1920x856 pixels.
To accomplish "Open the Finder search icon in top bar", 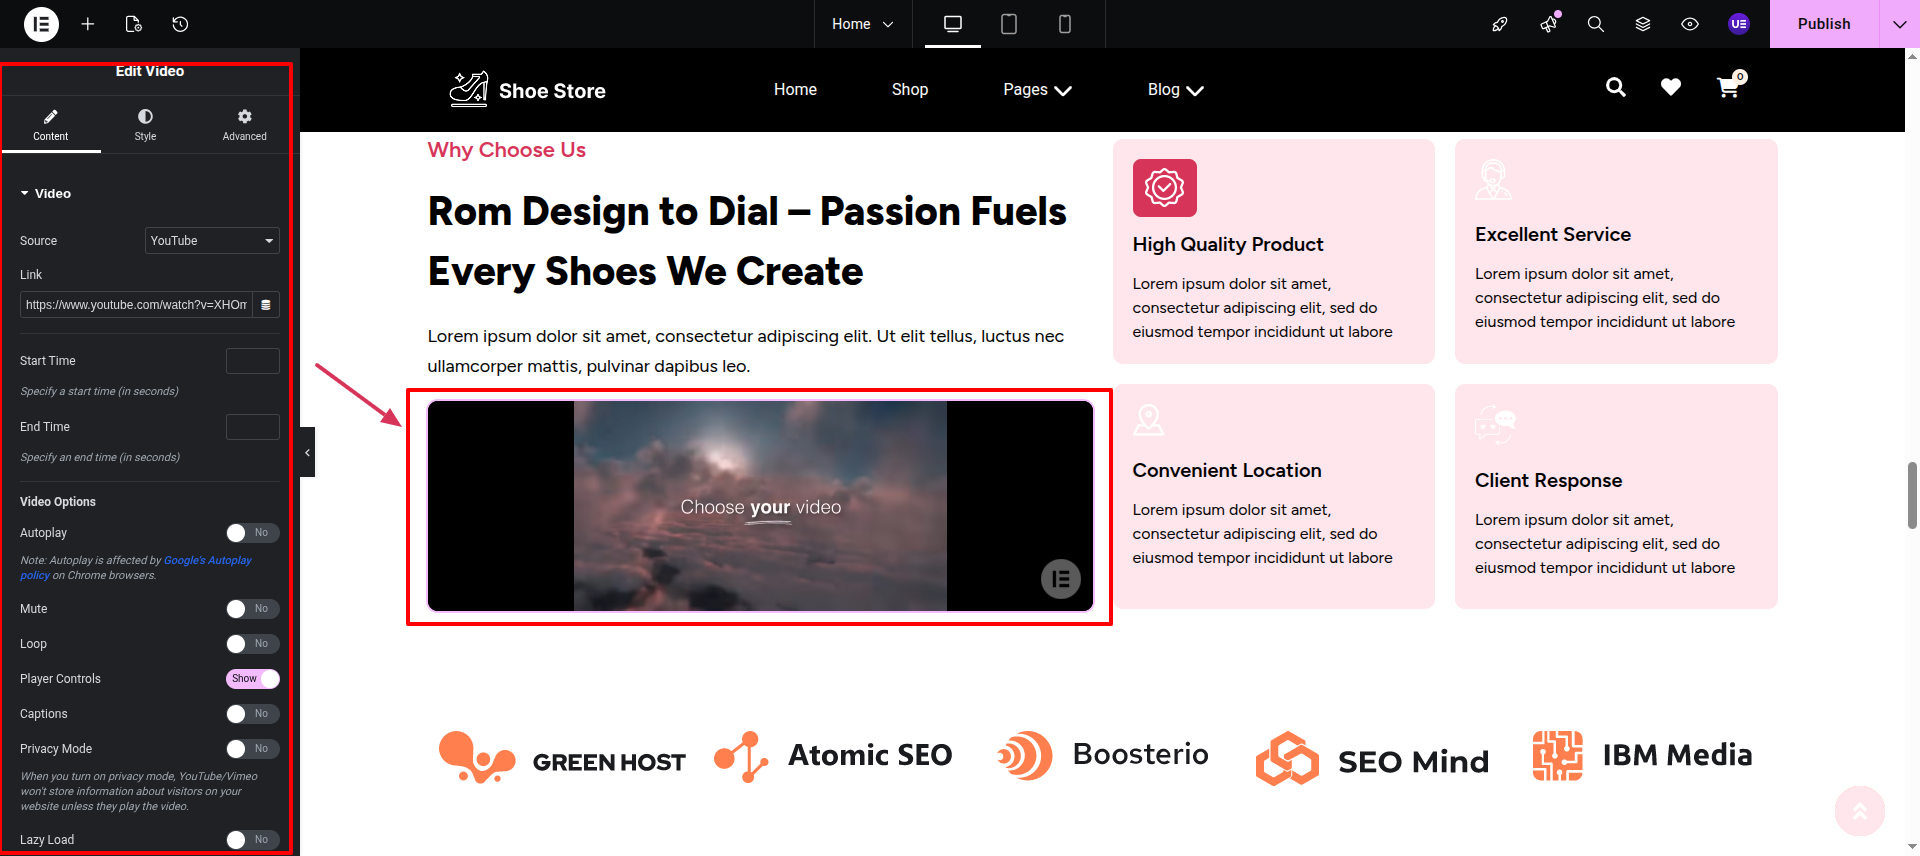I will pyautogui.click(x=1596, y=24).
